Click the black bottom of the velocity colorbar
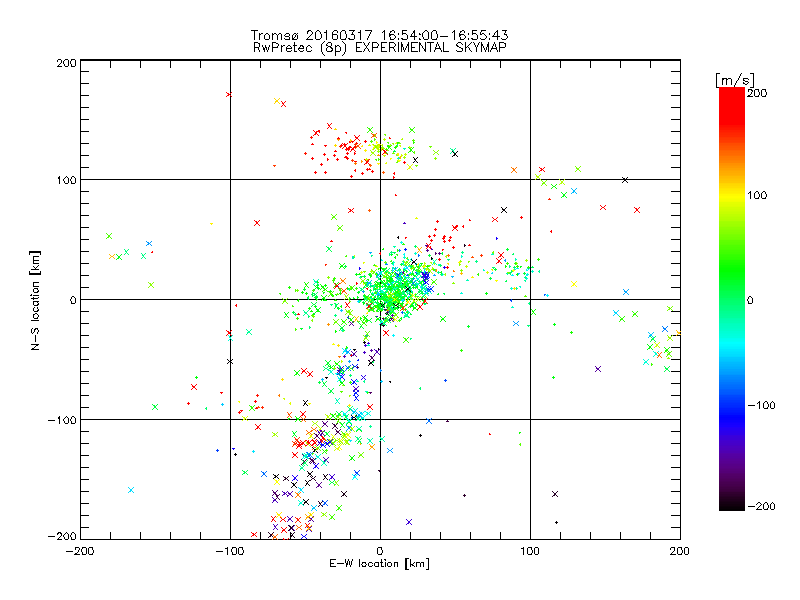Screen dimensions: 800x600 (732, 503)
